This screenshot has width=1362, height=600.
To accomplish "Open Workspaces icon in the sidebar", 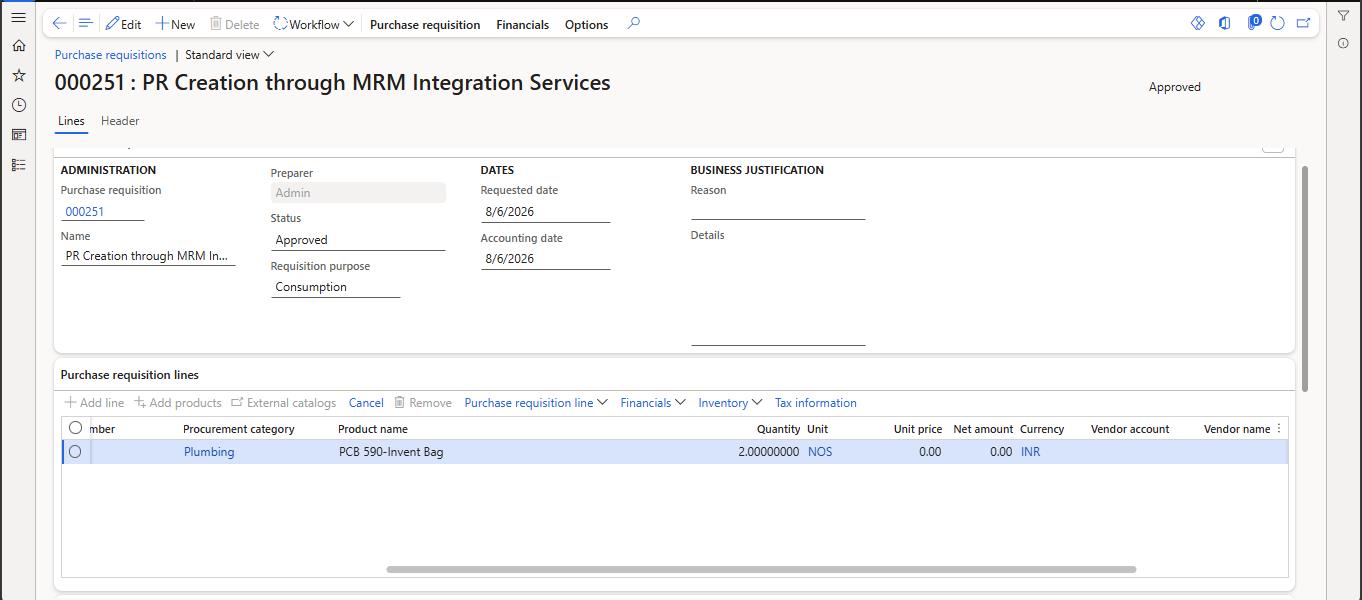I will pyautogui.click(x=18, y=134).
